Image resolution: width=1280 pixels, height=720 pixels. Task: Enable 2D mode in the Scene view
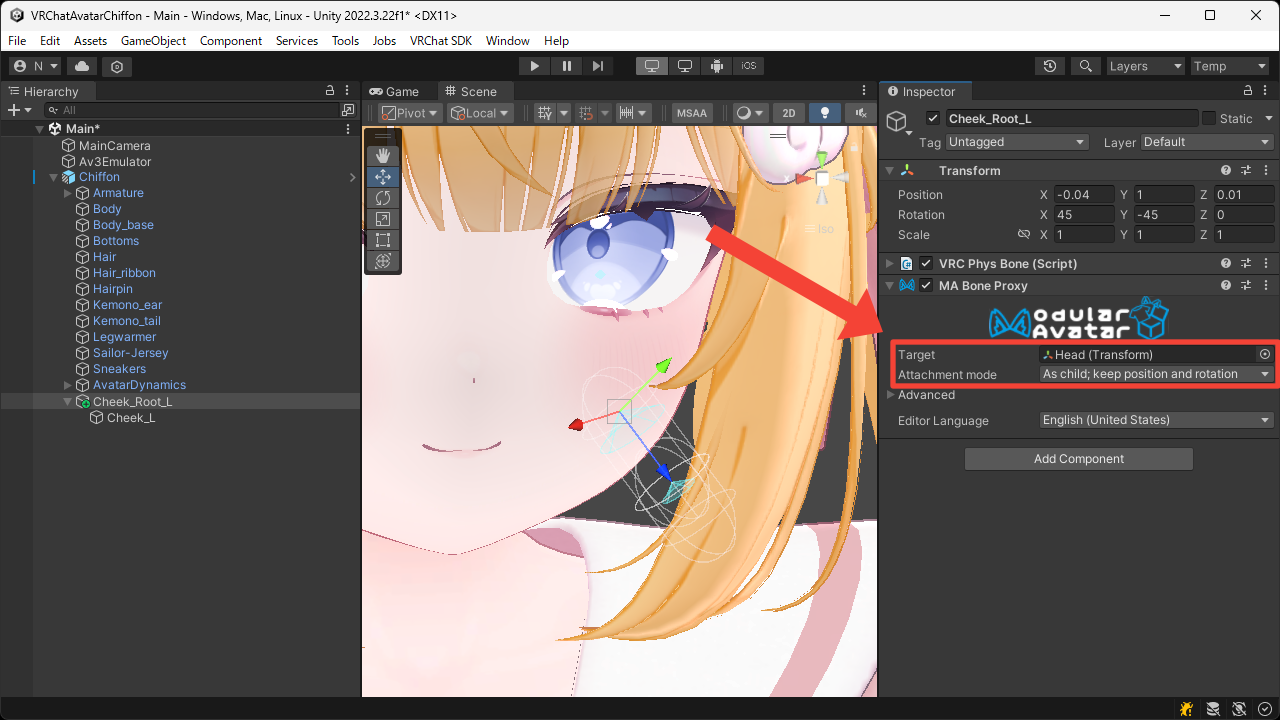click(x=788, y=112)
